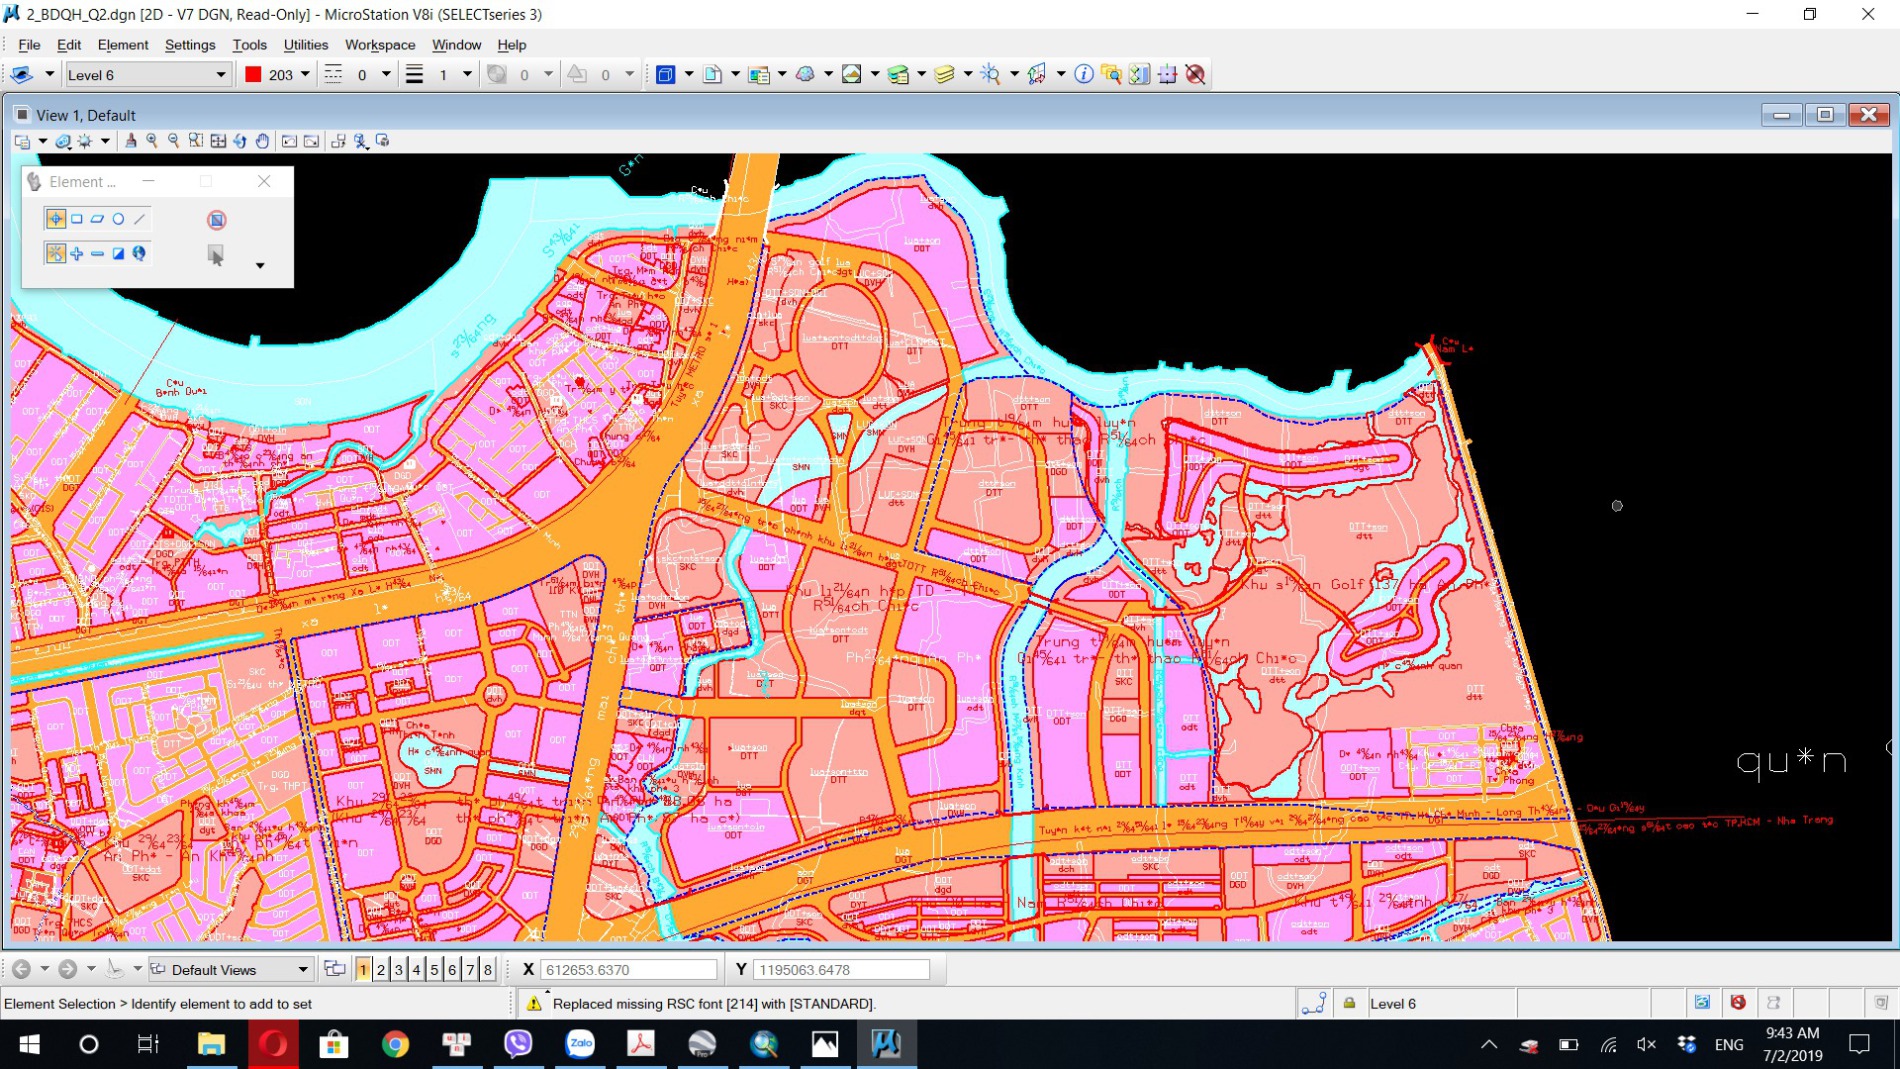The width and height of the screenshot is (1900, 1069).
Task: Select the Line selection method icon
Action: click(x=139, y=219)
